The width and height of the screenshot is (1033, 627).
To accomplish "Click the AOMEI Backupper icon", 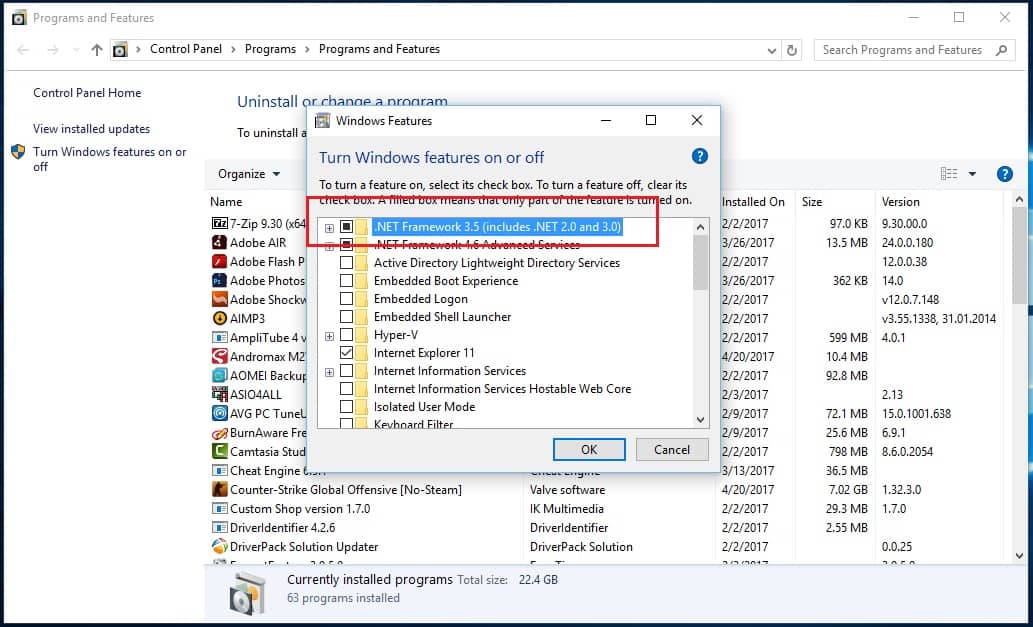I will (x=219, y=375).
